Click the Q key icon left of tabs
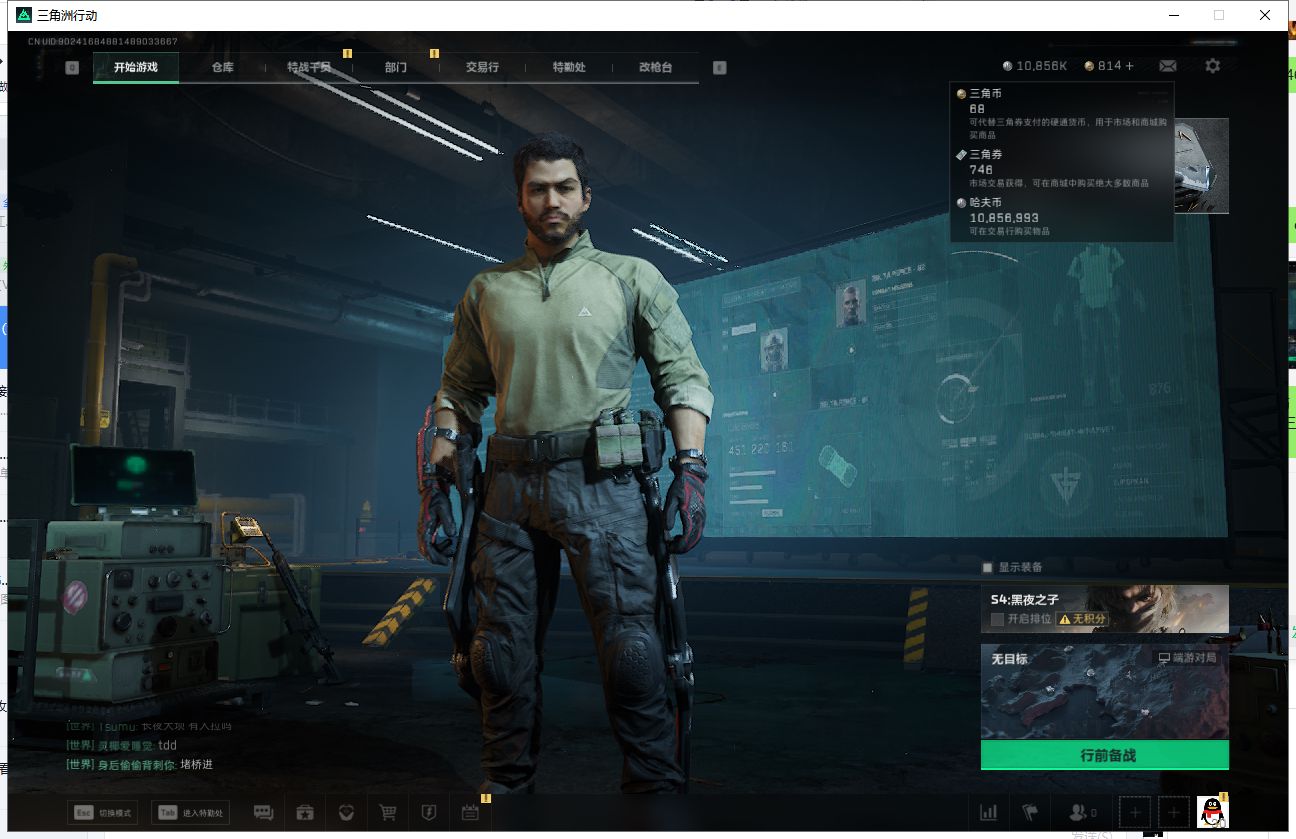 (72, 68)
